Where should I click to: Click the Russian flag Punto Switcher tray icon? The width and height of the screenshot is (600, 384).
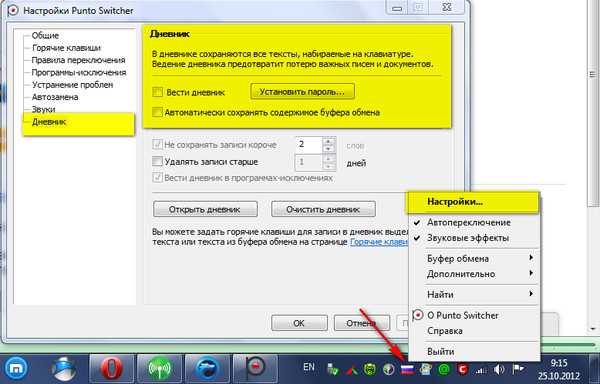pyautogui.click(x=407, y=369)
